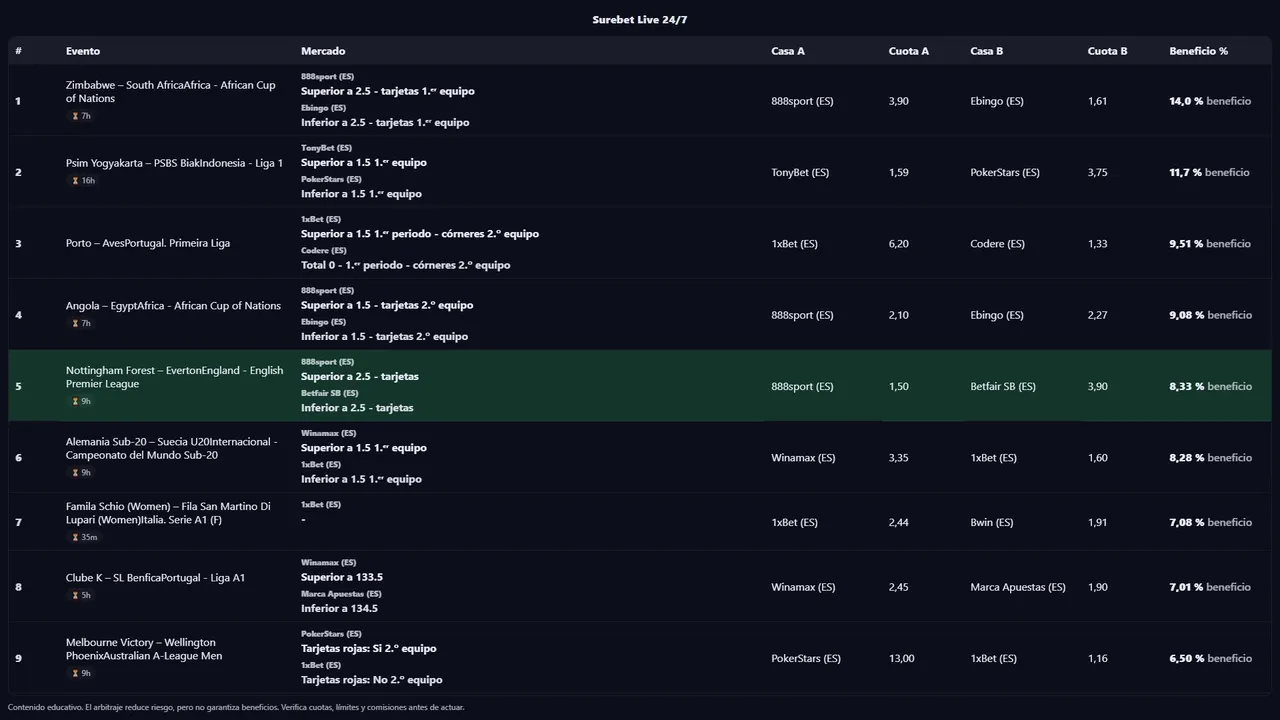Select the highlighted Nottingham Forest row number 5
The image size is (1280, 720).
click(x=18, y=387)
